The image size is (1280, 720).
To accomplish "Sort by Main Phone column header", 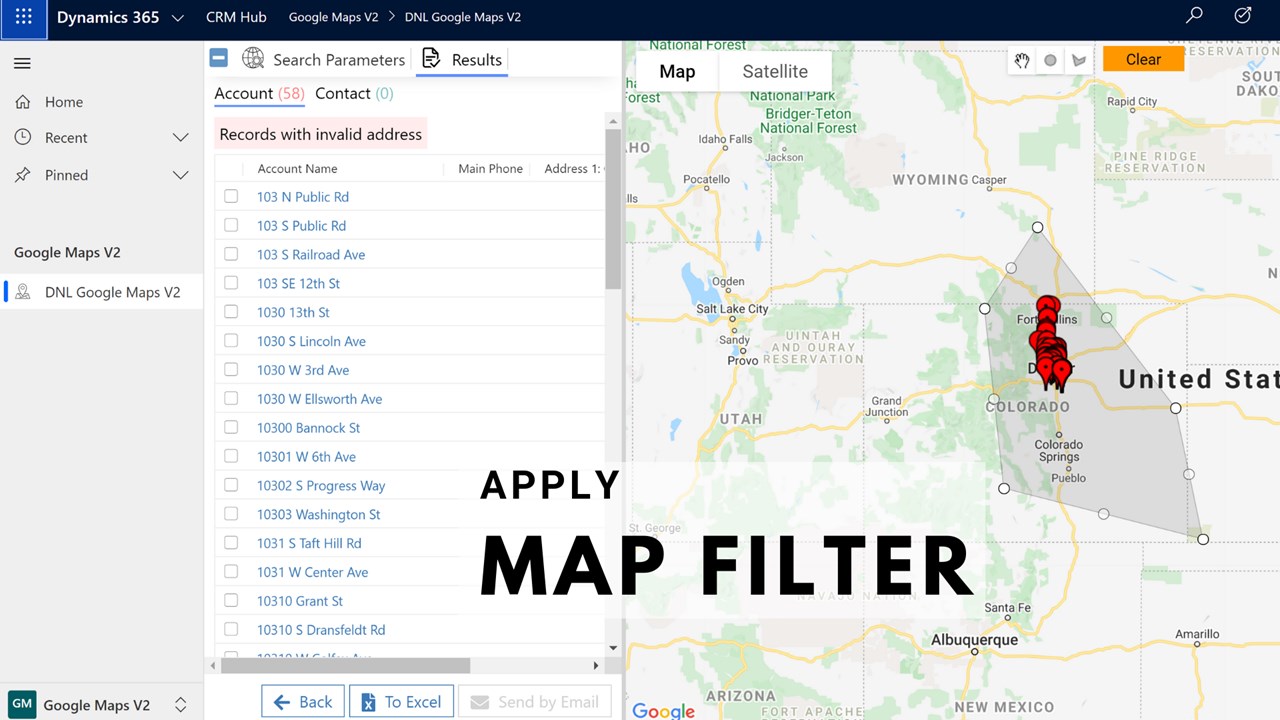I will coord(490,169).
